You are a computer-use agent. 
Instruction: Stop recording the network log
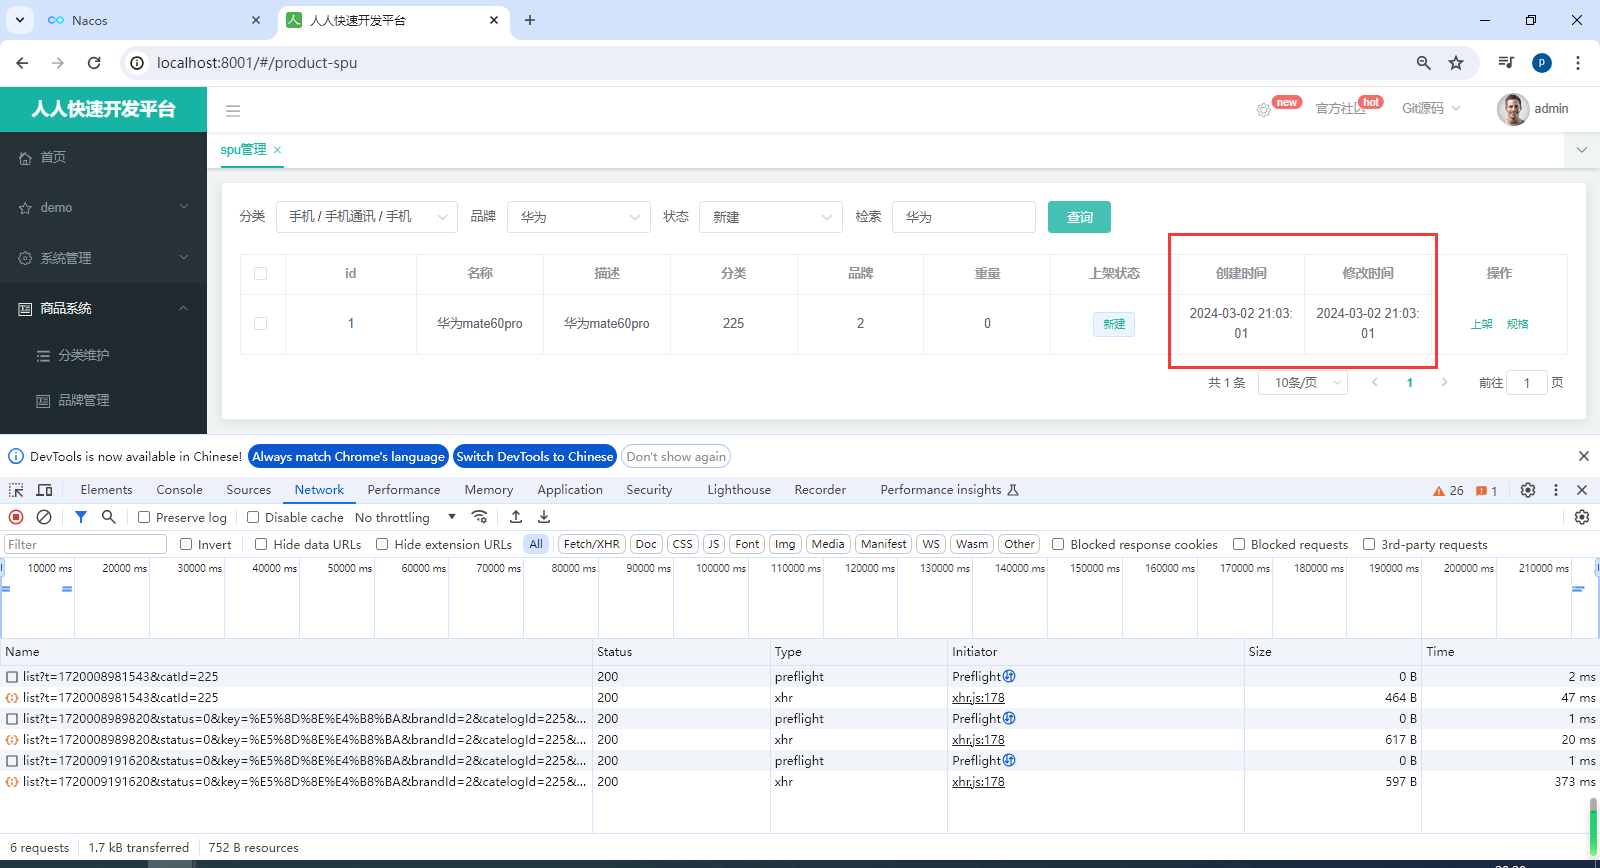click(16, 517)
